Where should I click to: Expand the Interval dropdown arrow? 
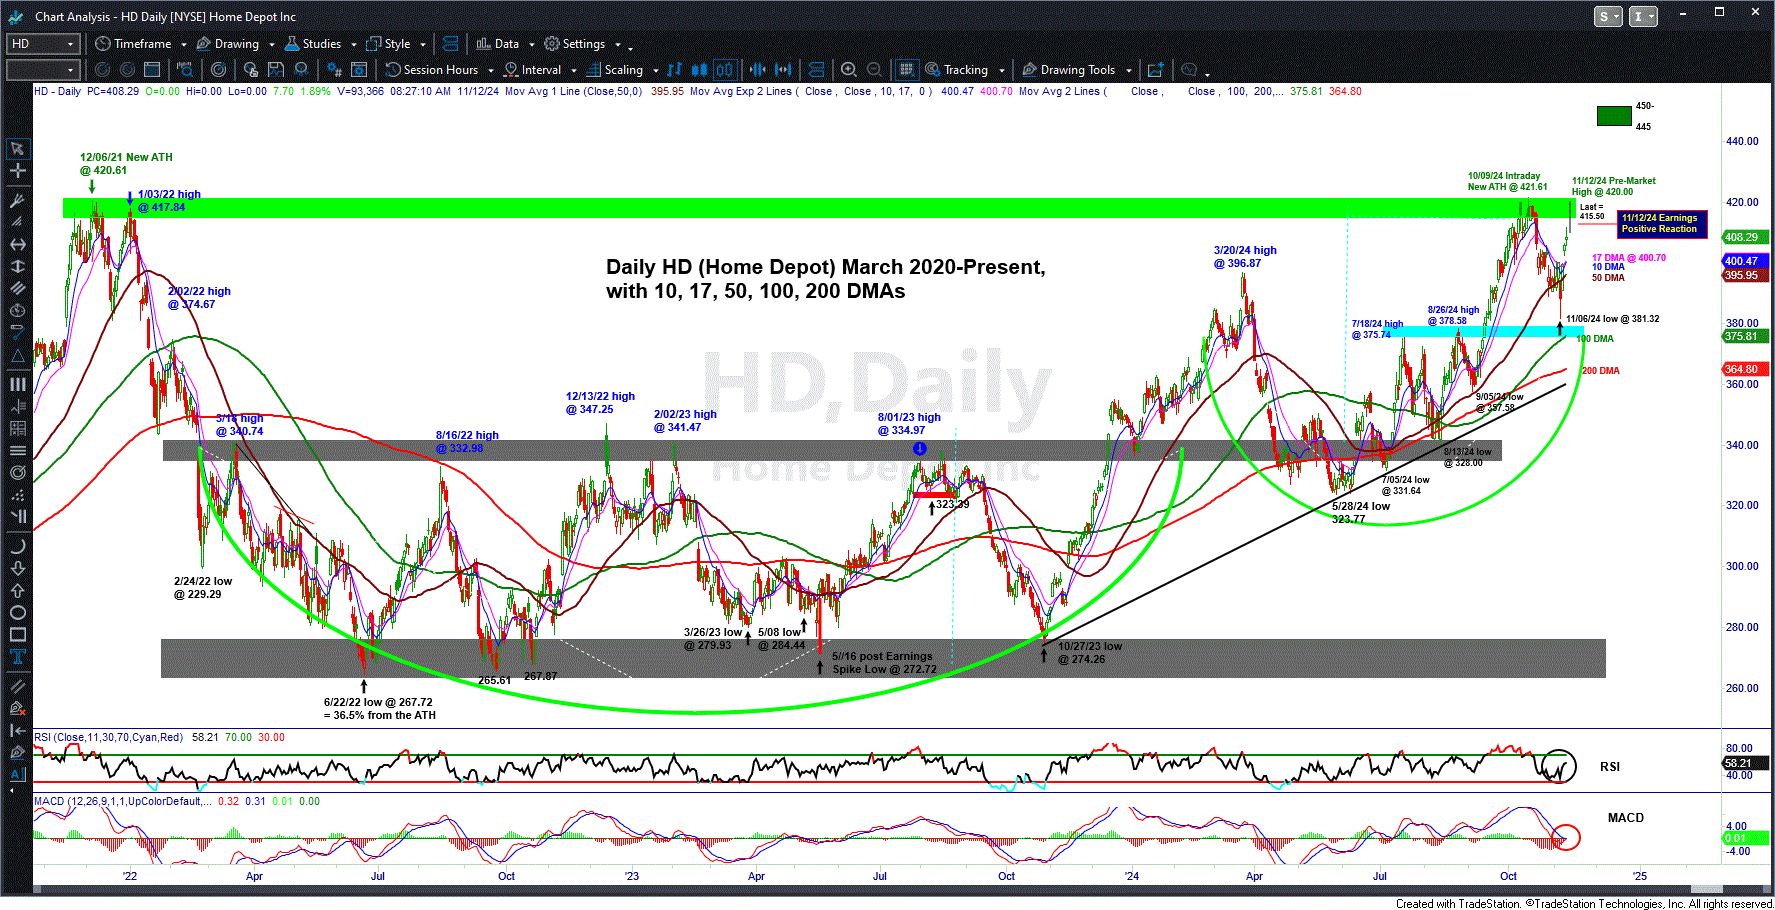pos(574,70)
